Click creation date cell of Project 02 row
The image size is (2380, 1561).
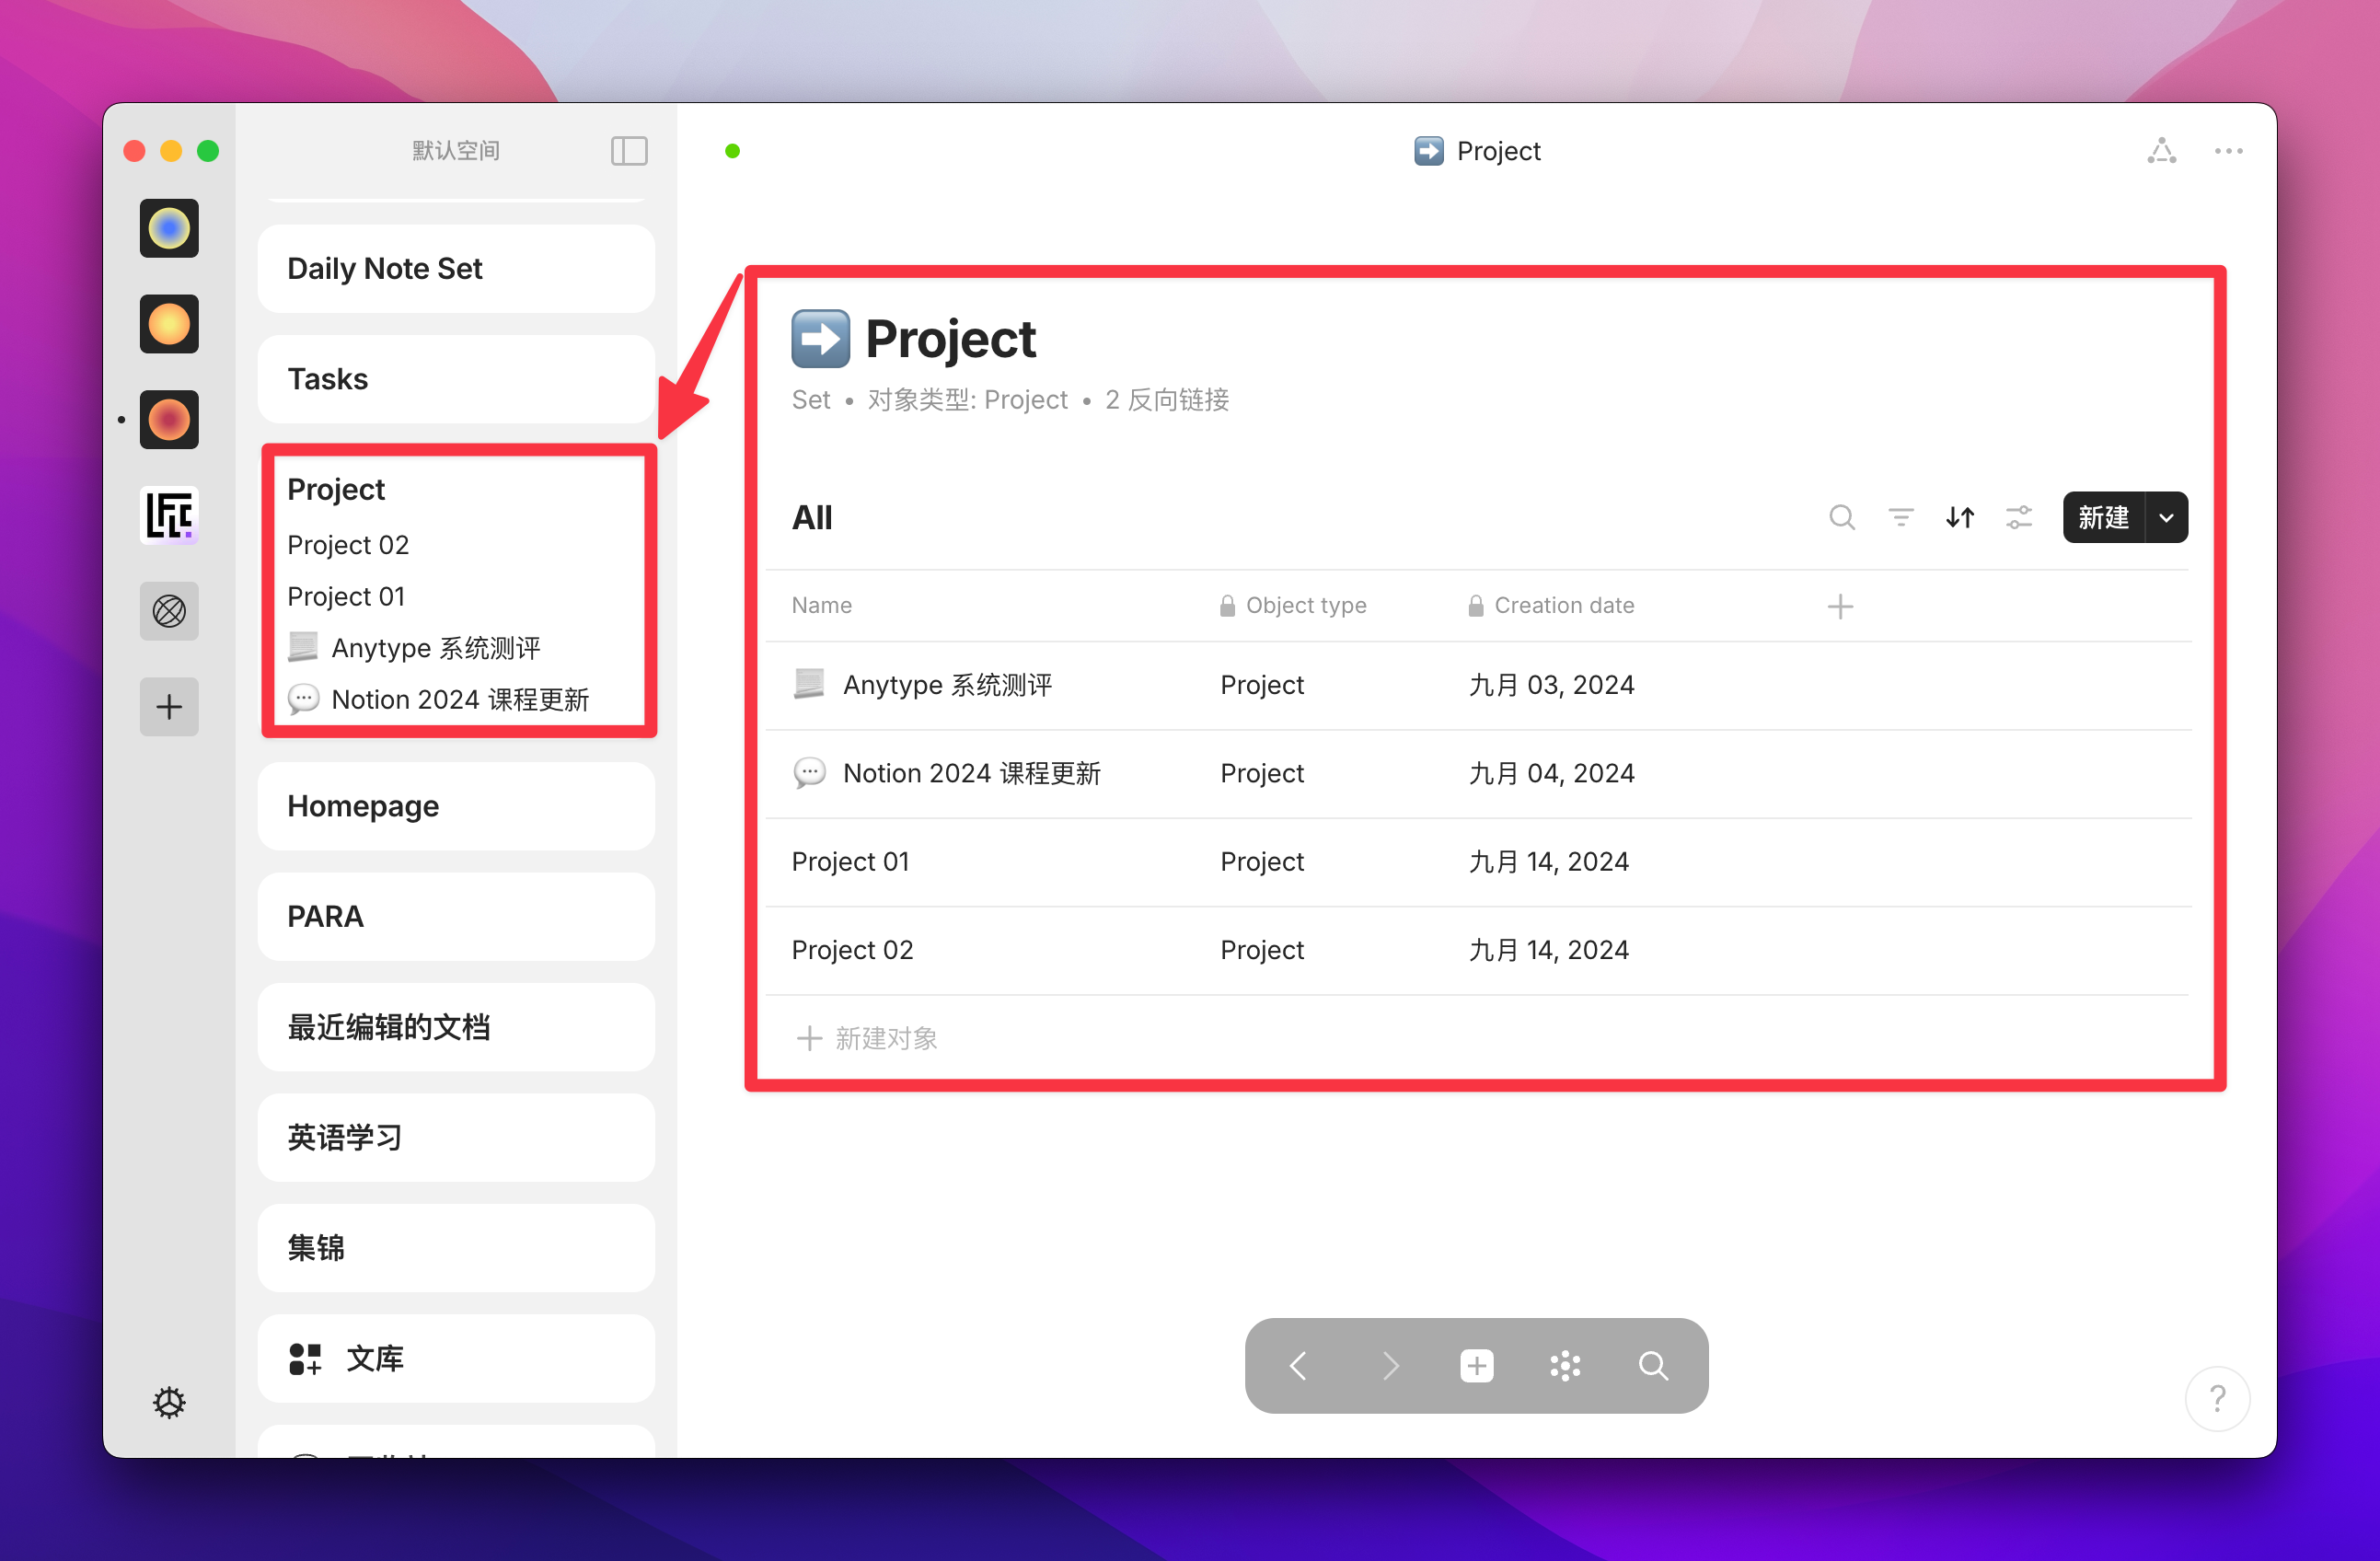click(x=1548, y=949)
